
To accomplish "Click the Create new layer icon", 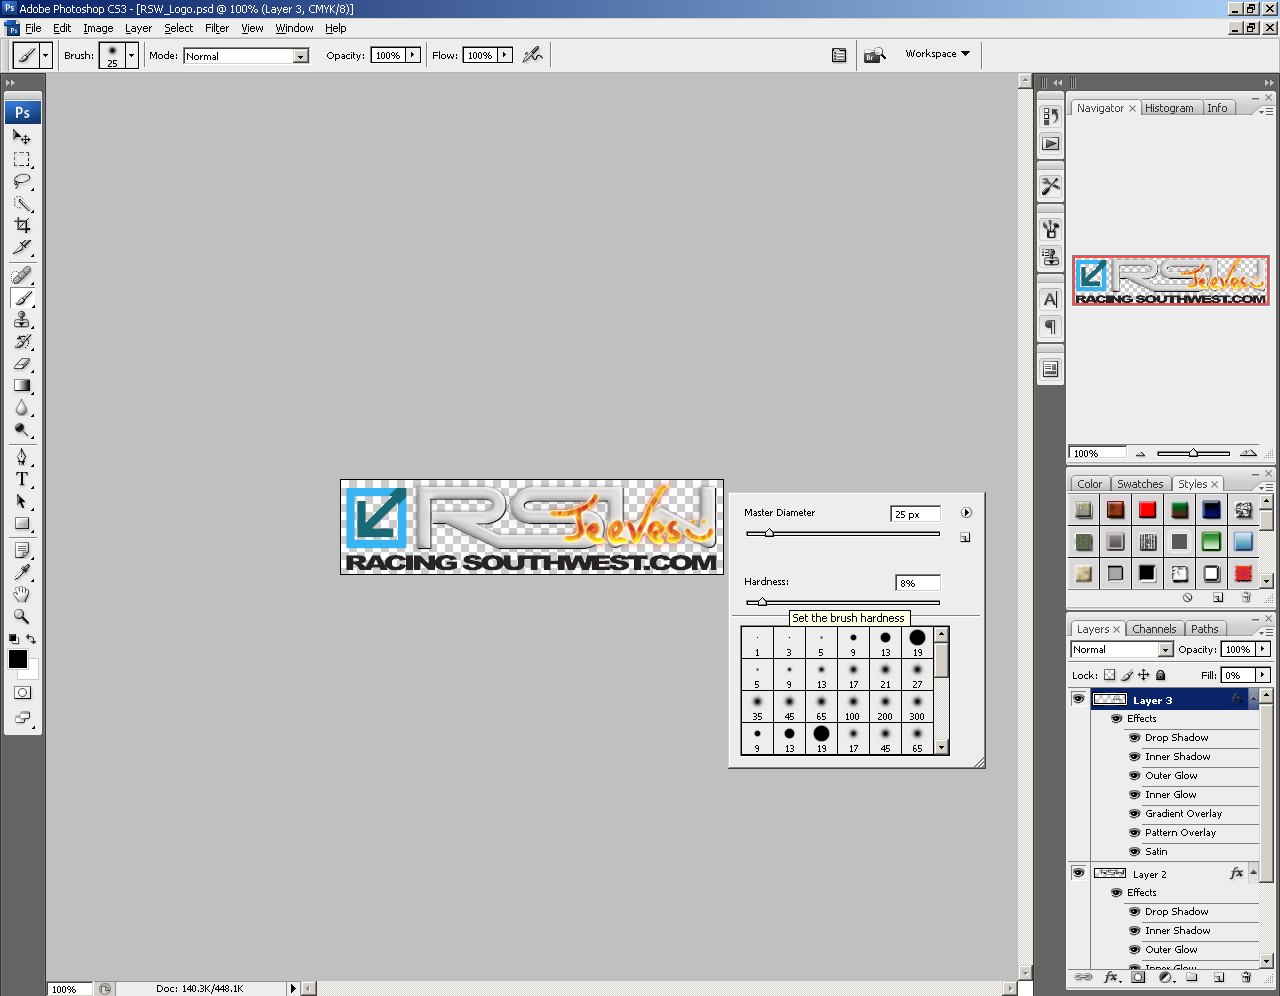I will coord(1218,977).
